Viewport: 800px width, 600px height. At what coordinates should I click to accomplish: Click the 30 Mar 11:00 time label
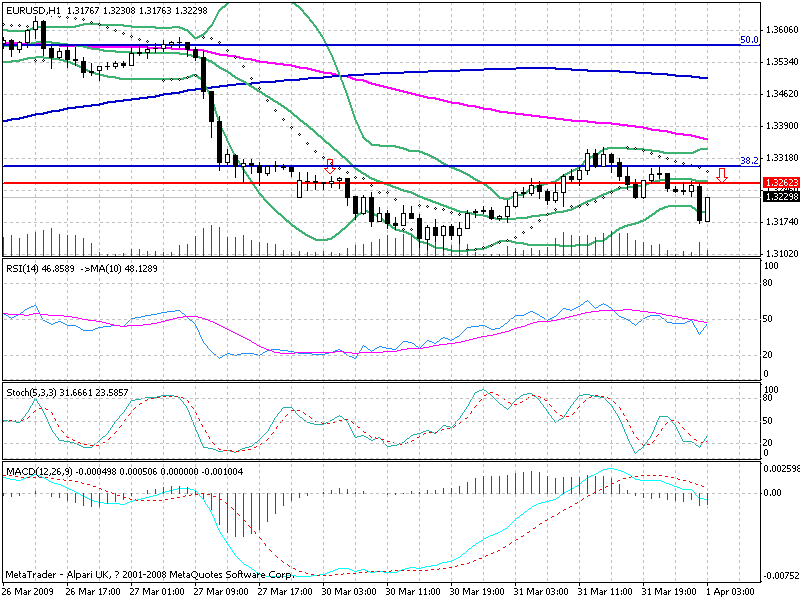(x=413, y=592)
